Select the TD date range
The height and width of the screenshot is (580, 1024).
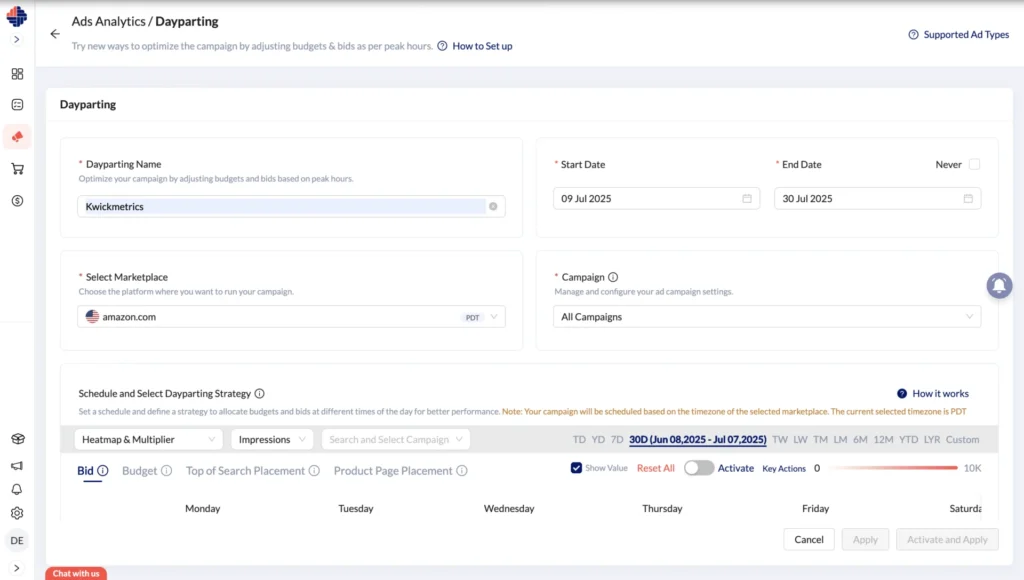[x=579, y=440]
